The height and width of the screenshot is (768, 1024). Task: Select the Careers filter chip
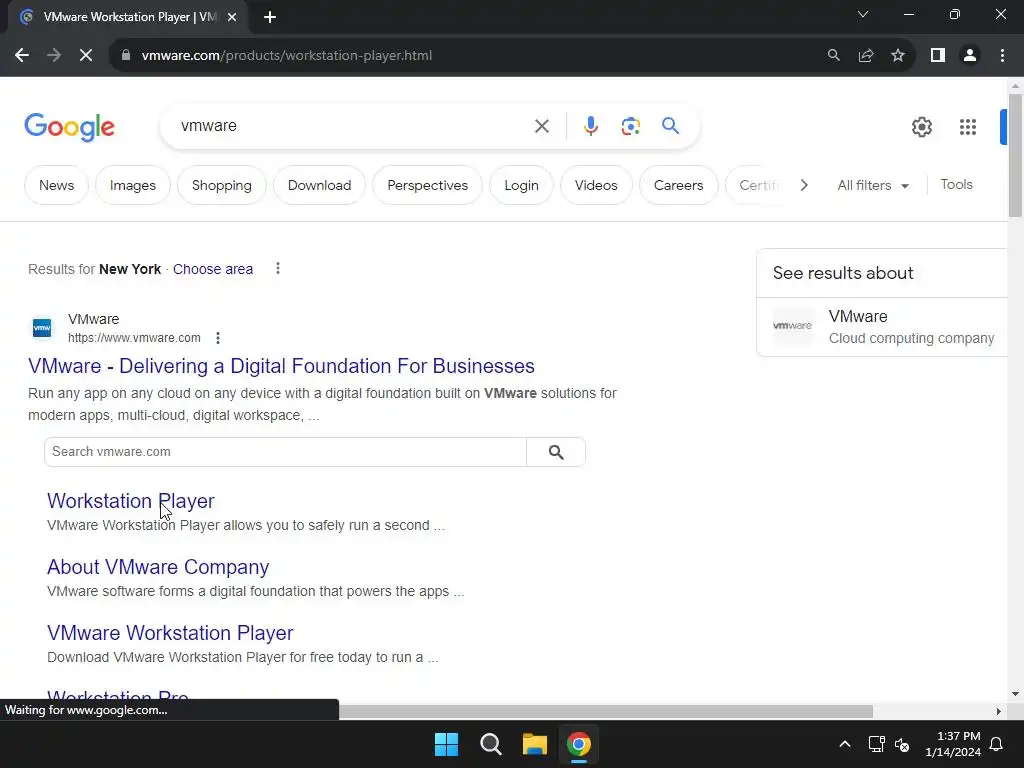678,185
